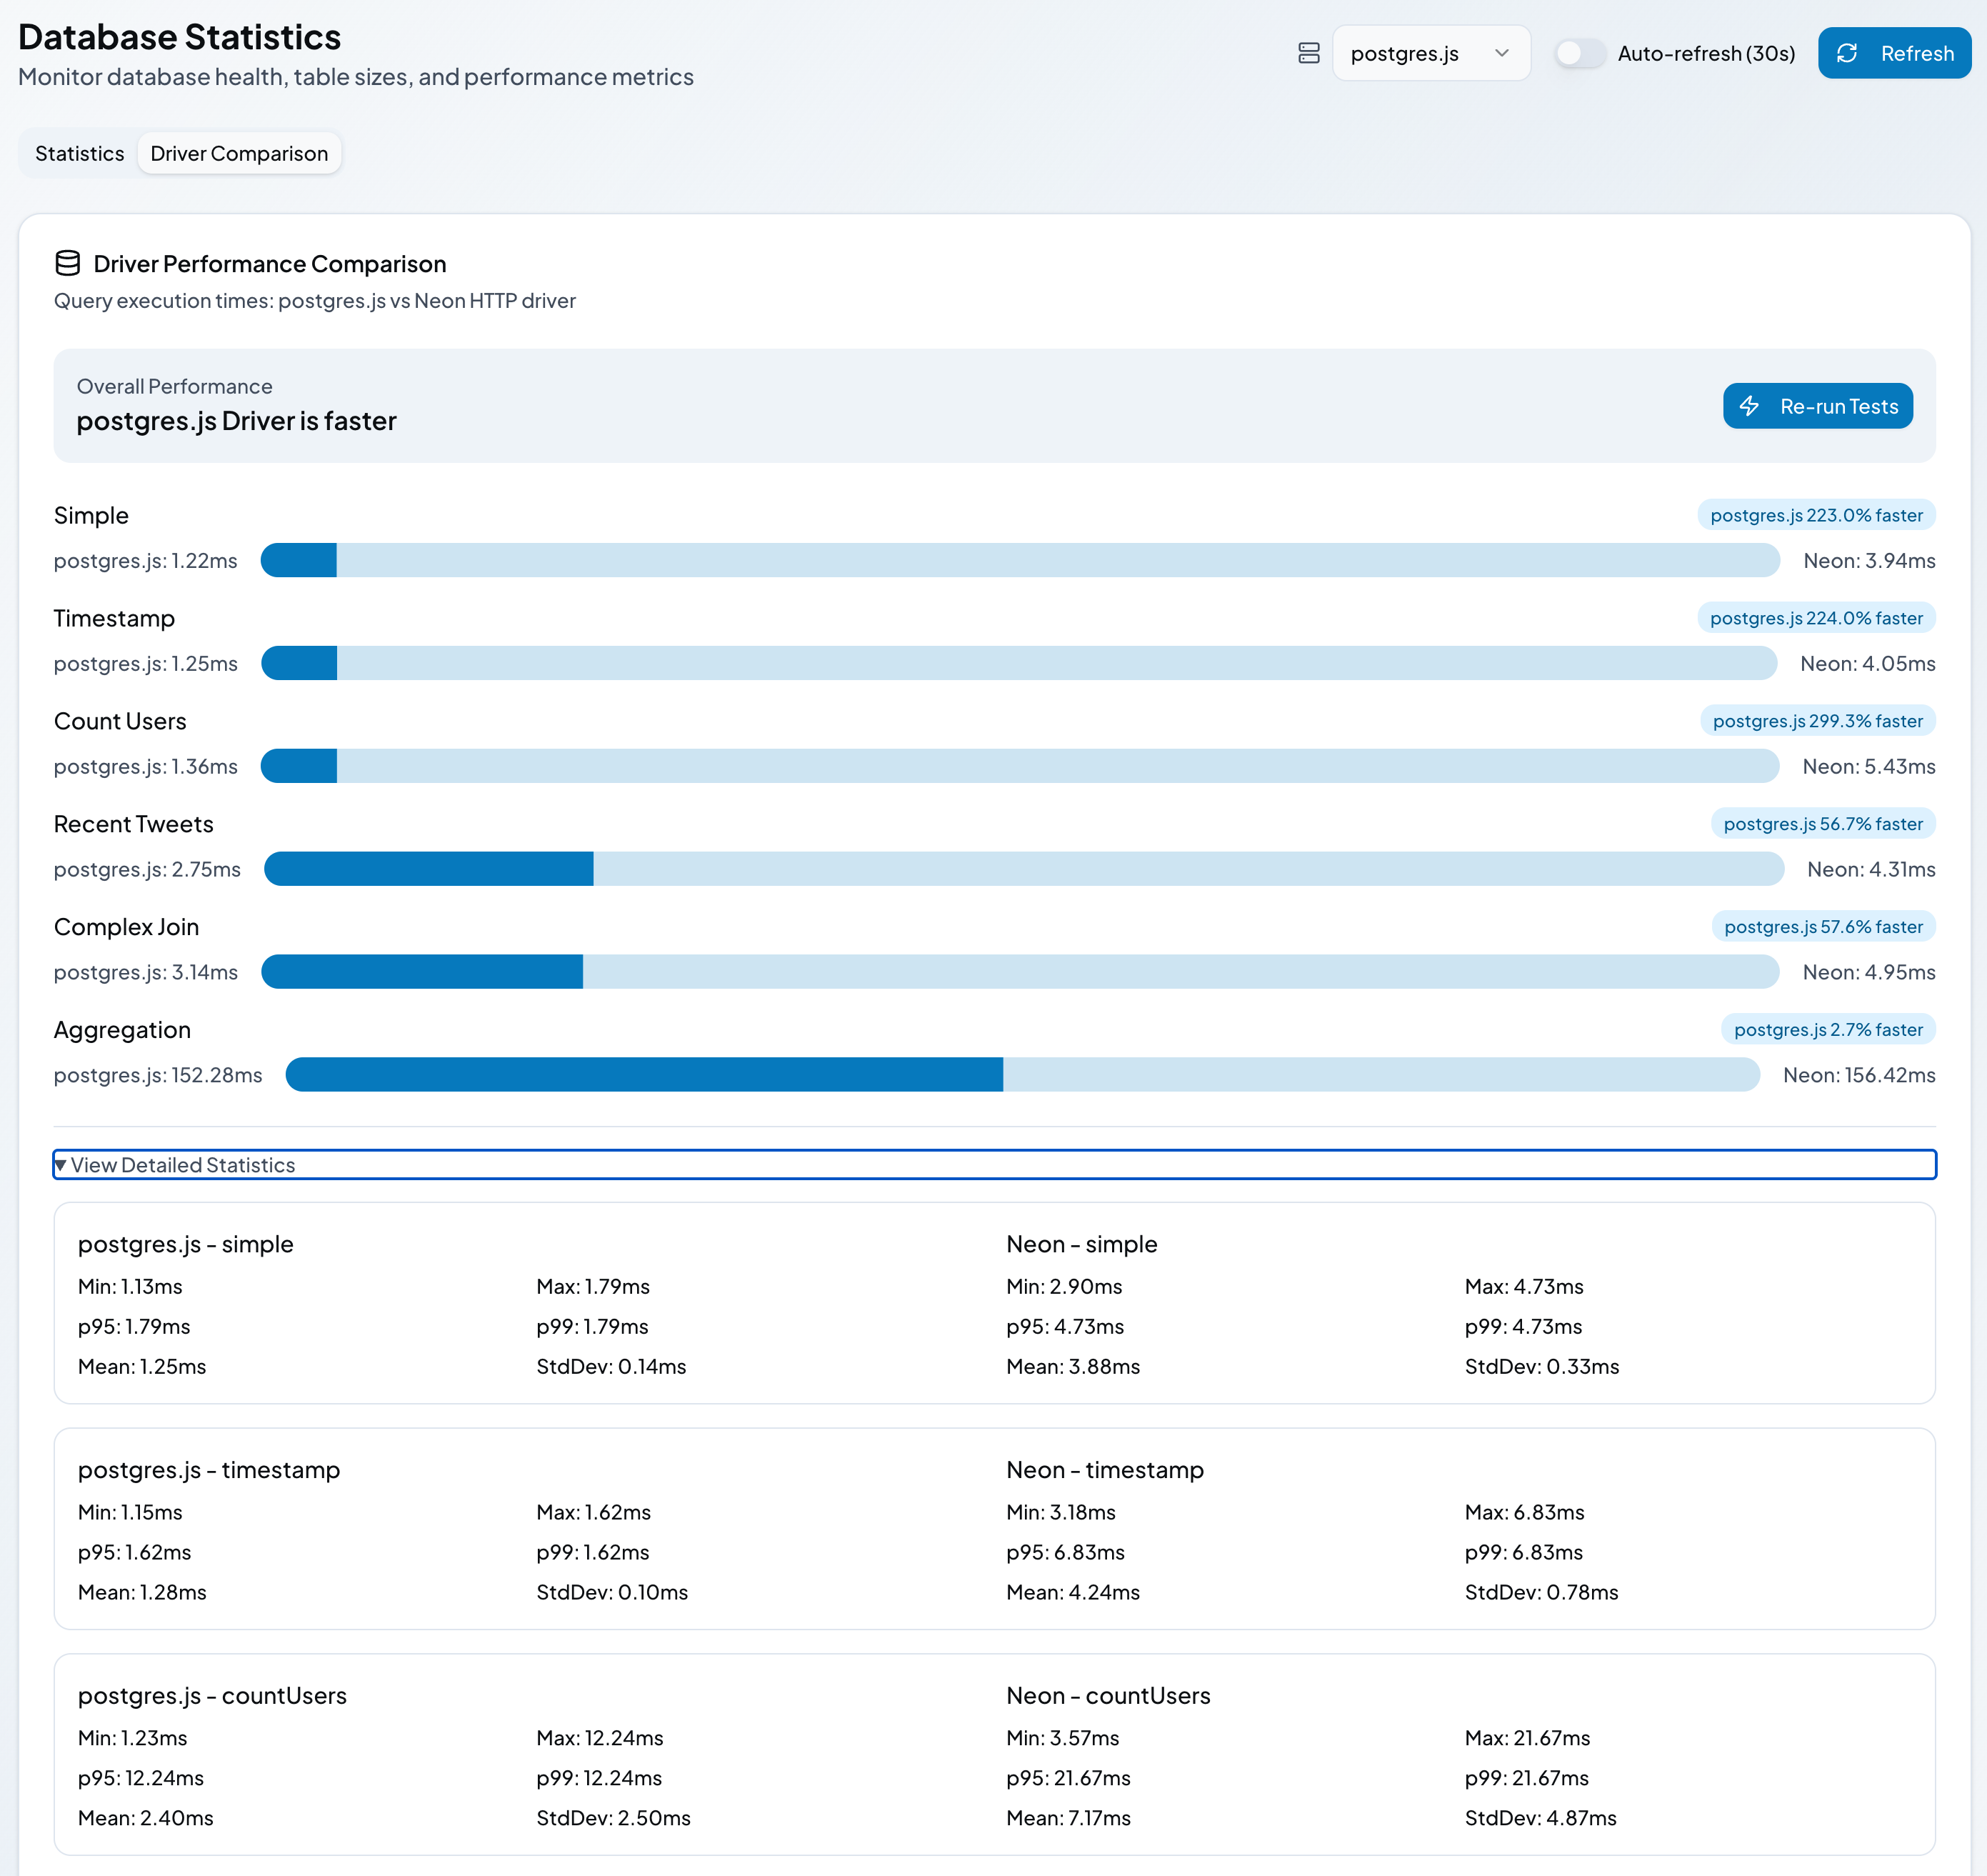Toggle the Auto-refresh (30s) switch
The image size is (1987, 1876).
1580,53
